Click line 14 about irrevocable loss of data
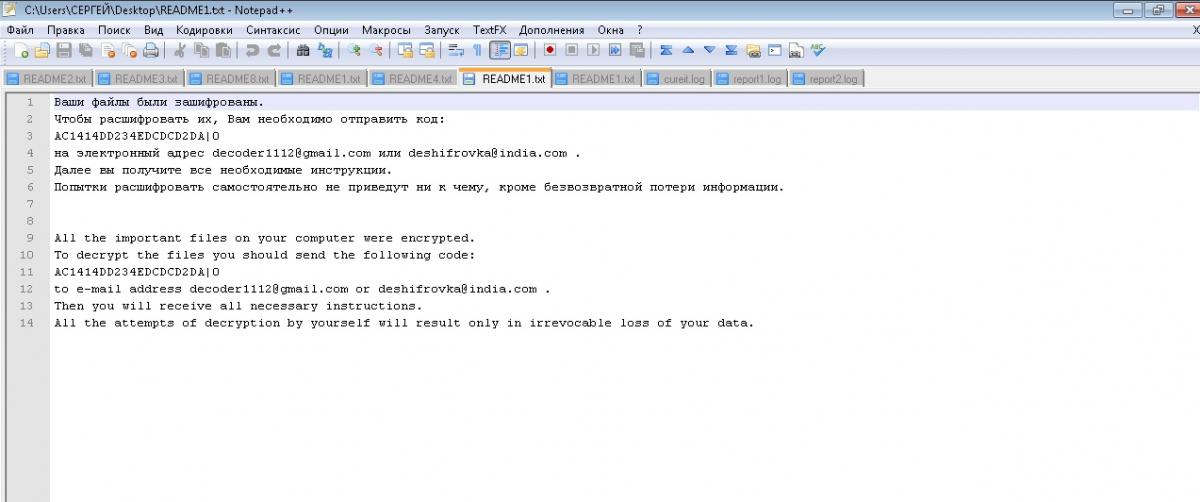 point(404,323)
